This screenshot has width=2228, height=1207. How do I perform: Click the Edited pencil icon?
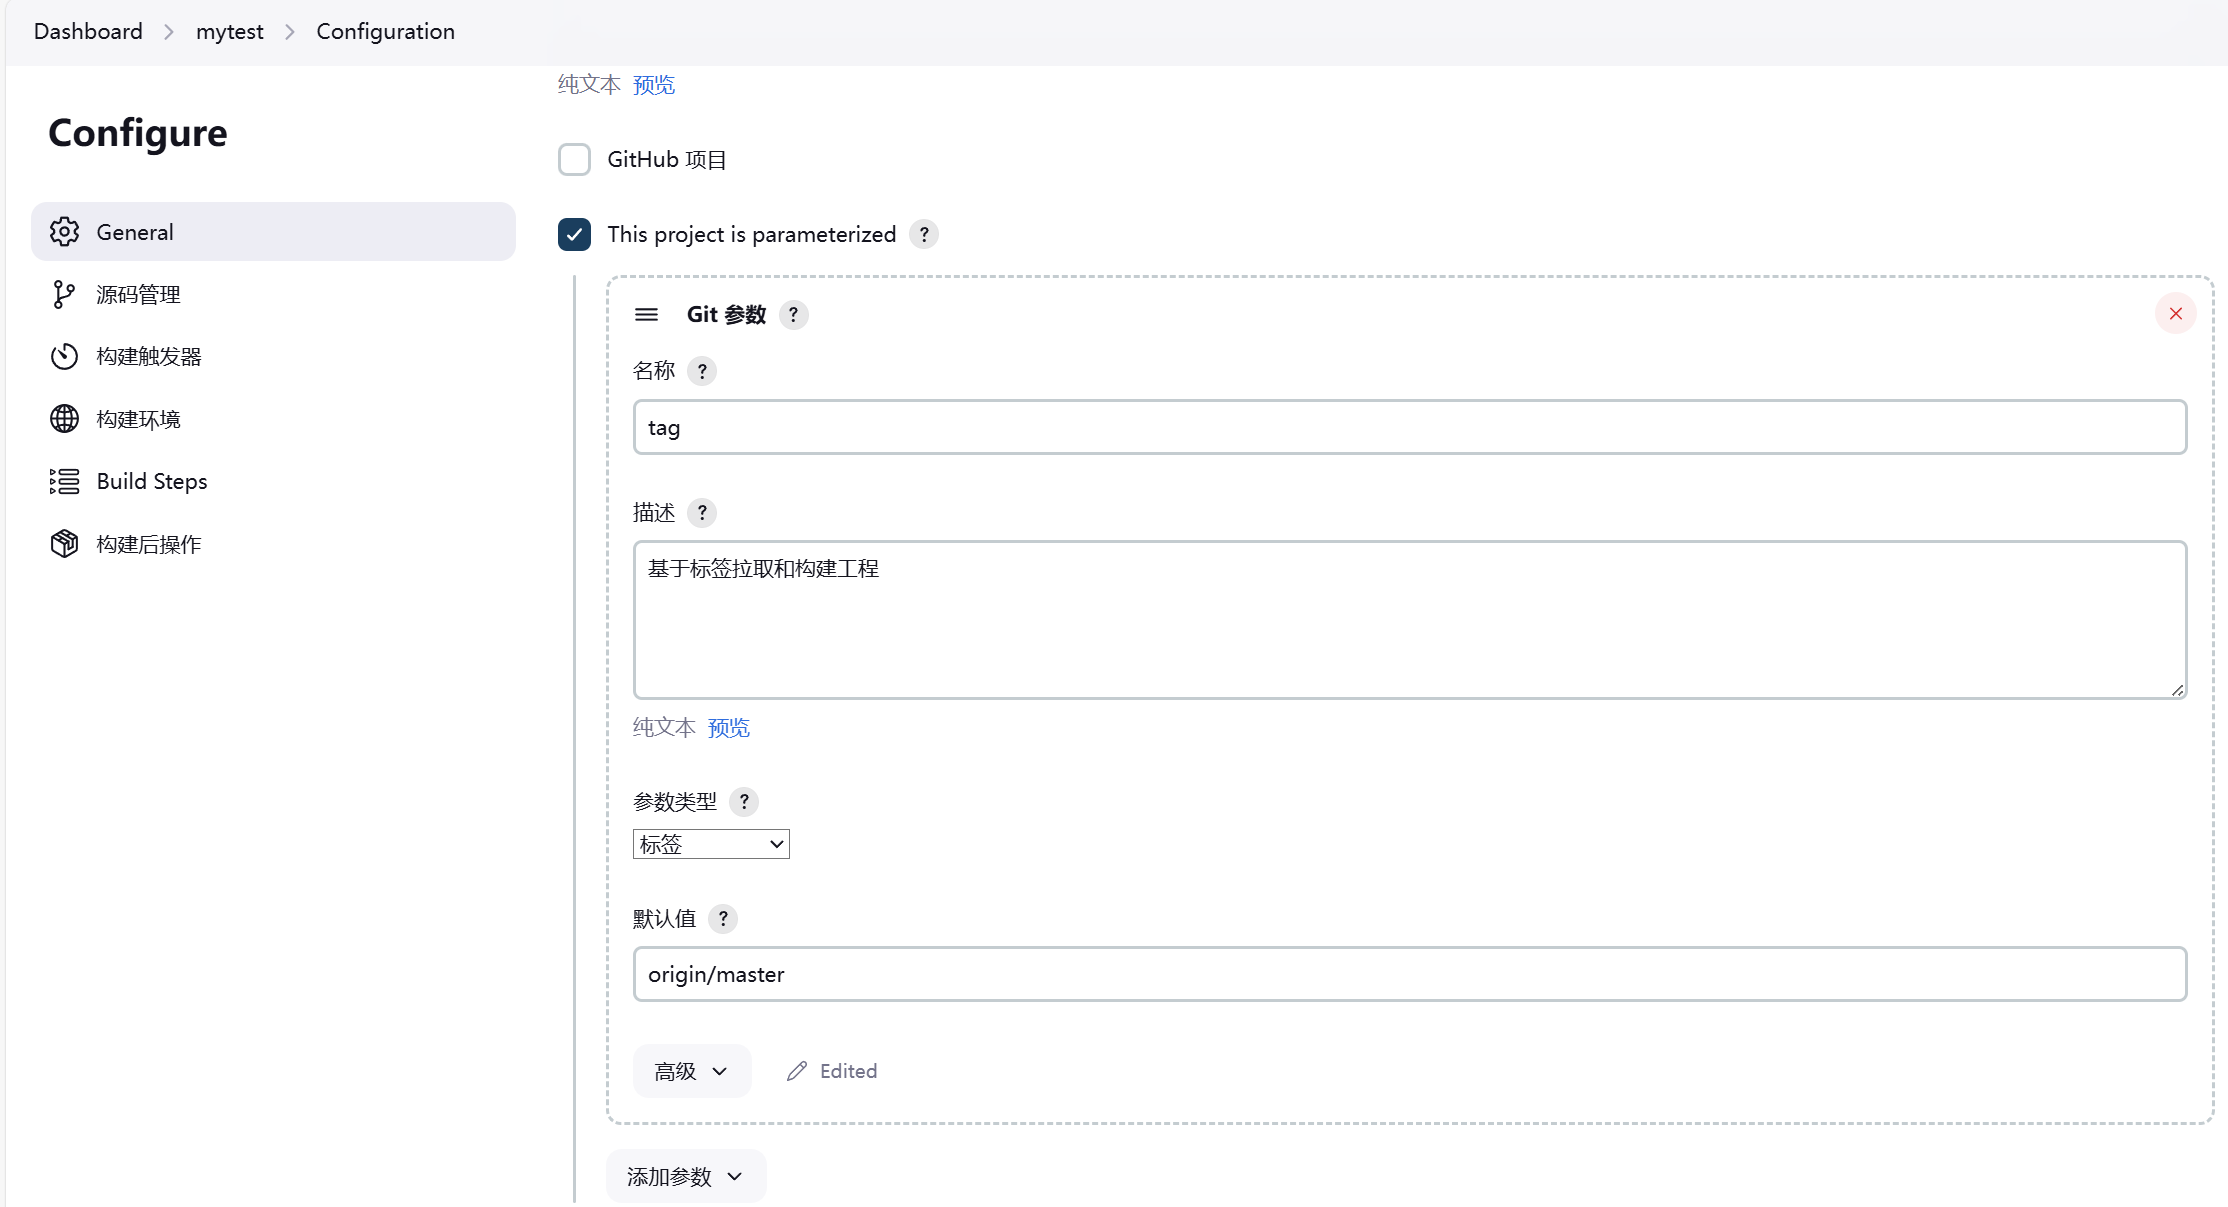pyautogui.click(x=797, y=1071)
